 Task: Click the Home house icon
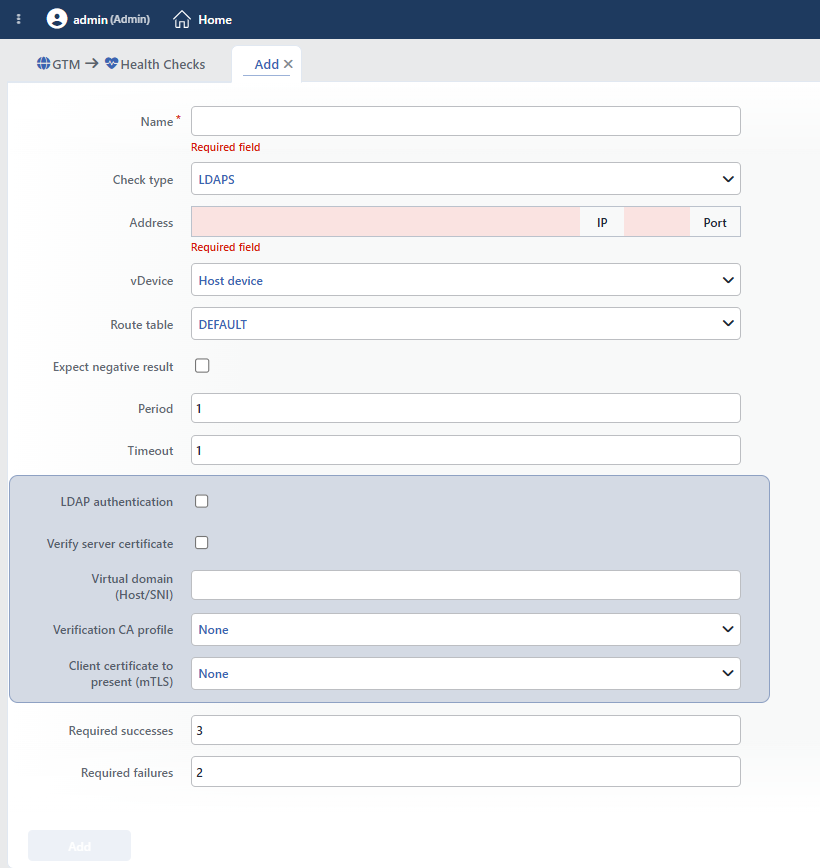[x=182, y=19]
